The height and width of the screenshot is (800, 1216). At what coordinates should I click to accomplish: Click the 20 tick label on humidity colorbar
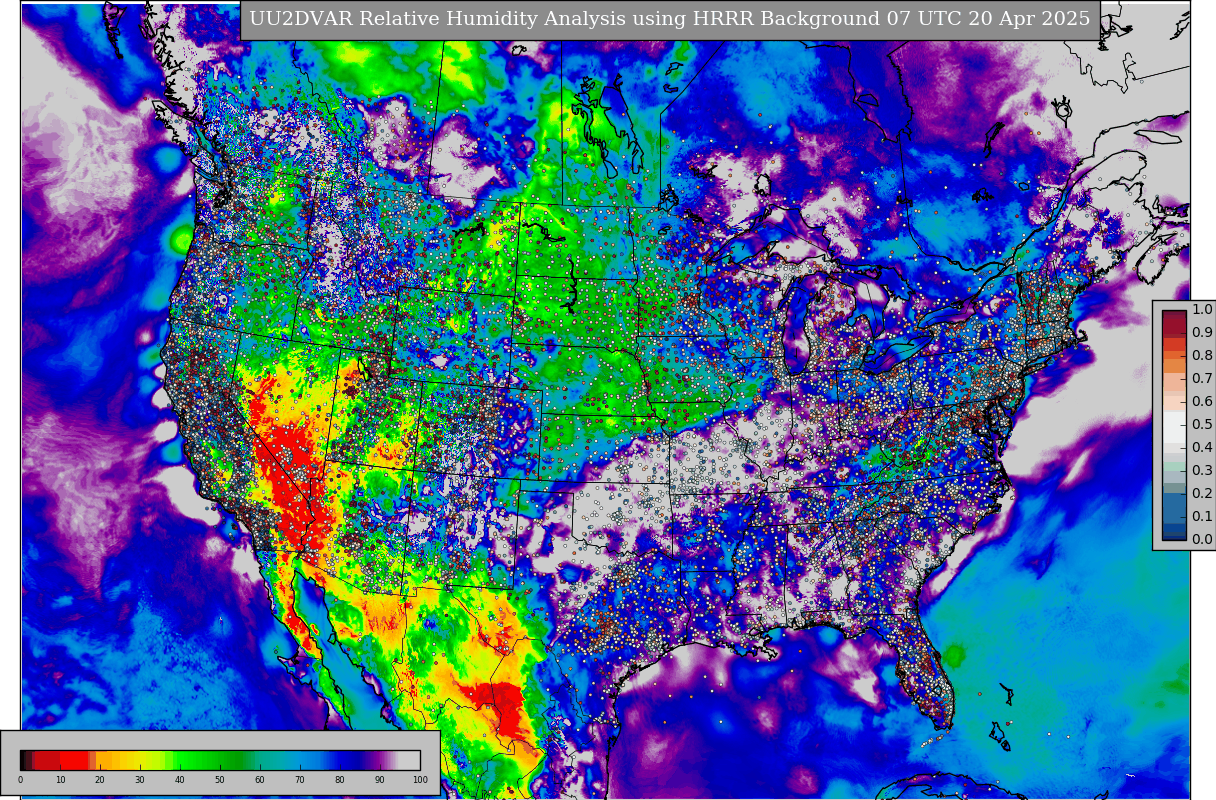pos(100,780)
